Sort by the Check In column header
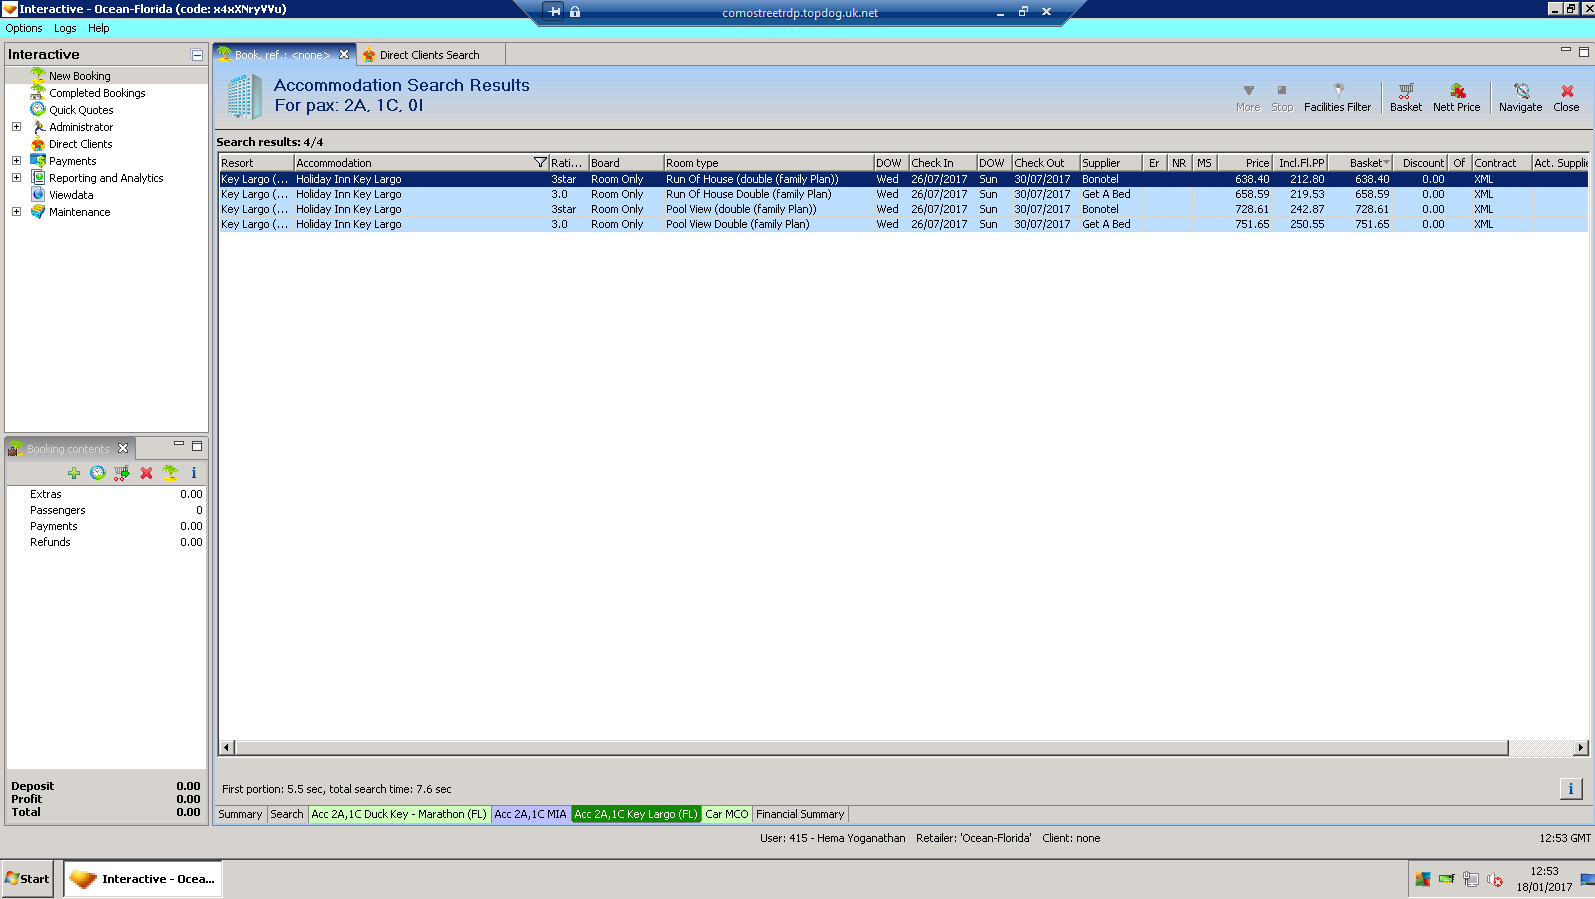Viewport: 1595px width, 899px height. pyautogui.click(x=942, y=163)
